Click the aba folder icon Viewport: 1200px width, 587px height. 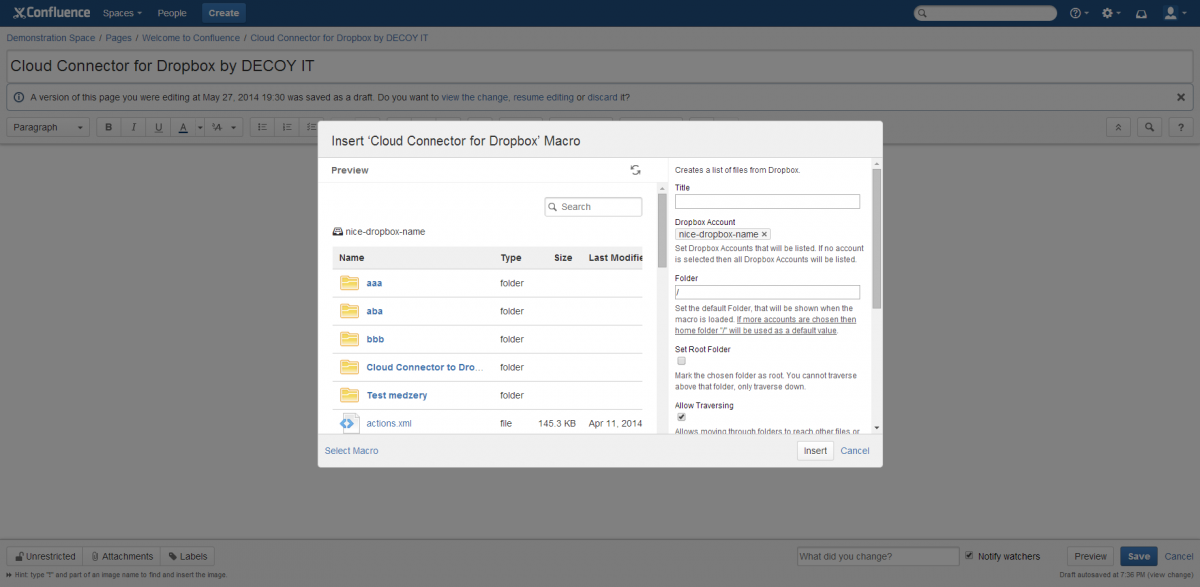tap(349, 311)
